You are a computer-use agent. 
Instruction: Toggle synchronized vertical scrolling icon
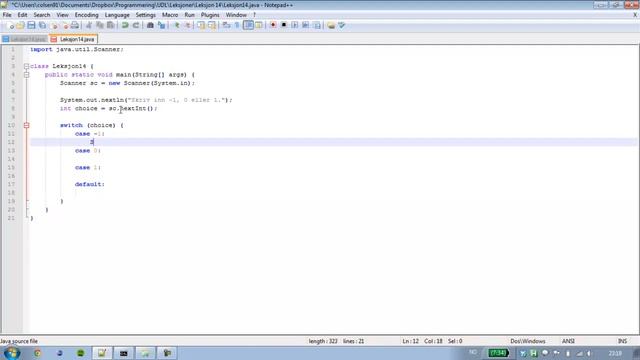click(x=201, y=25)
